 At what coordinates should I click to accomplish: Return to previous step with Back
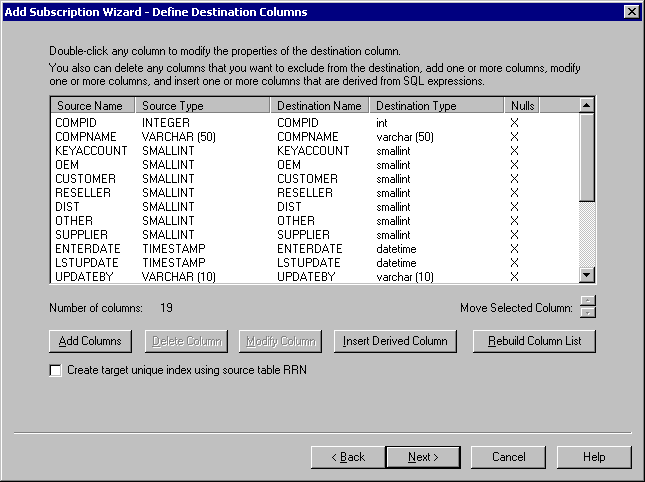tap(347, 457)
